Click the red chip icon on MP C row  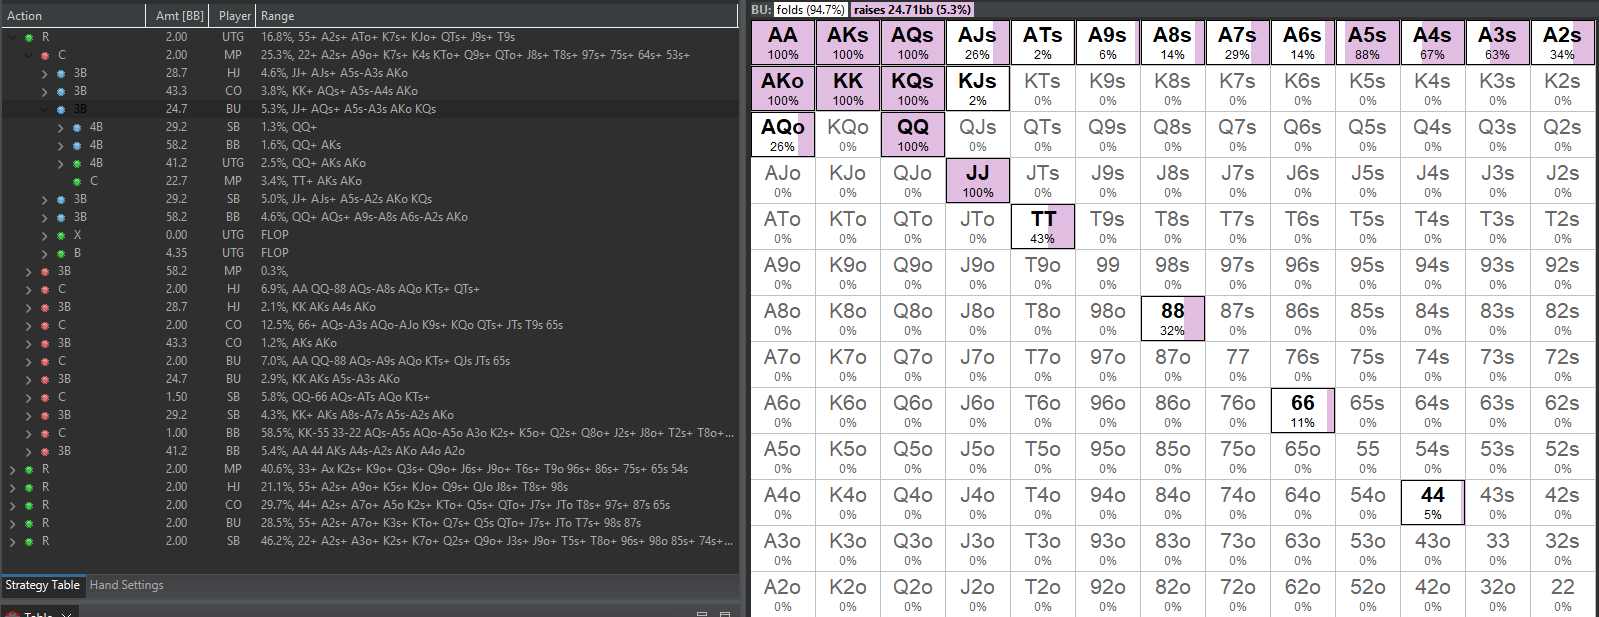click(x=45, y=55)
